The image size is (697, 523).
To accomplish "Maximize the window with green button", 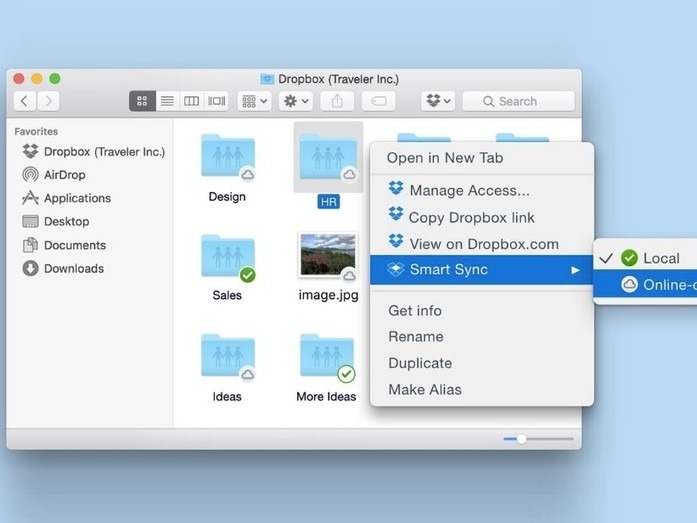I will (55, 79).
